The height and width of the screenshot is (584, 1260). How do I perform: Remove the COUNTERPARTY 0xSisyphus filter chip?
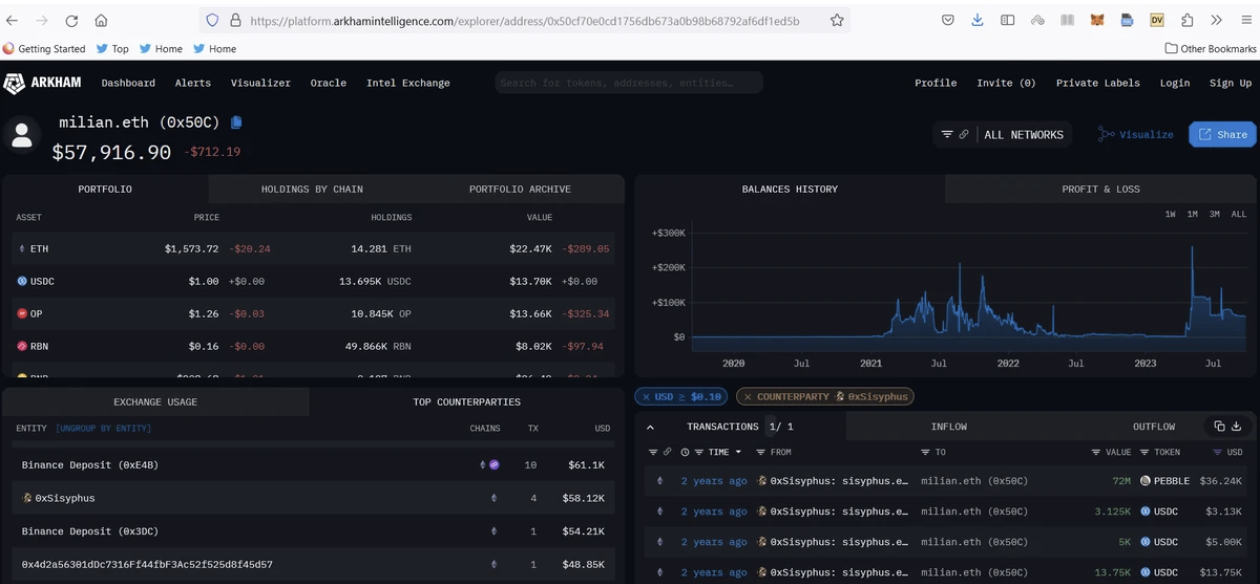747,397
